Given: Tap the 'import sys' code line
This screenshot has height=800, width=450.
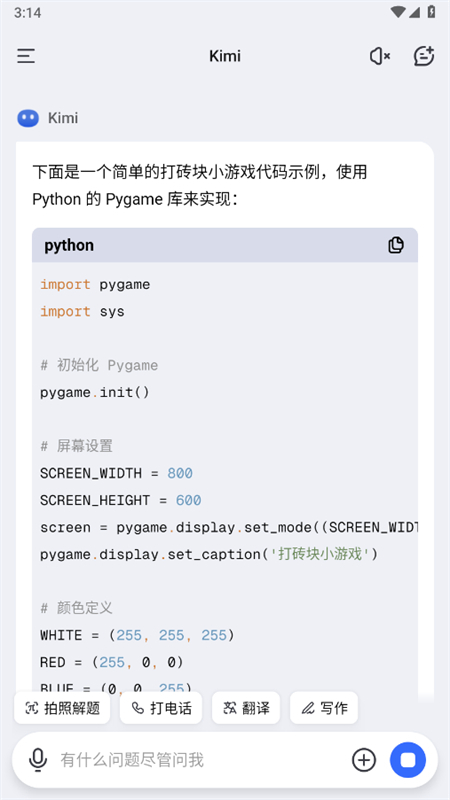Looking at the screenshot, I should tap(82, 312).
